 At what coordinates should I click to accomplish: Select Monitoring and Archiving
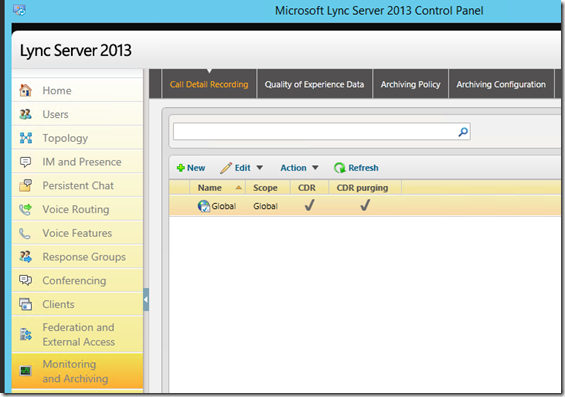[x=75, y=371]
